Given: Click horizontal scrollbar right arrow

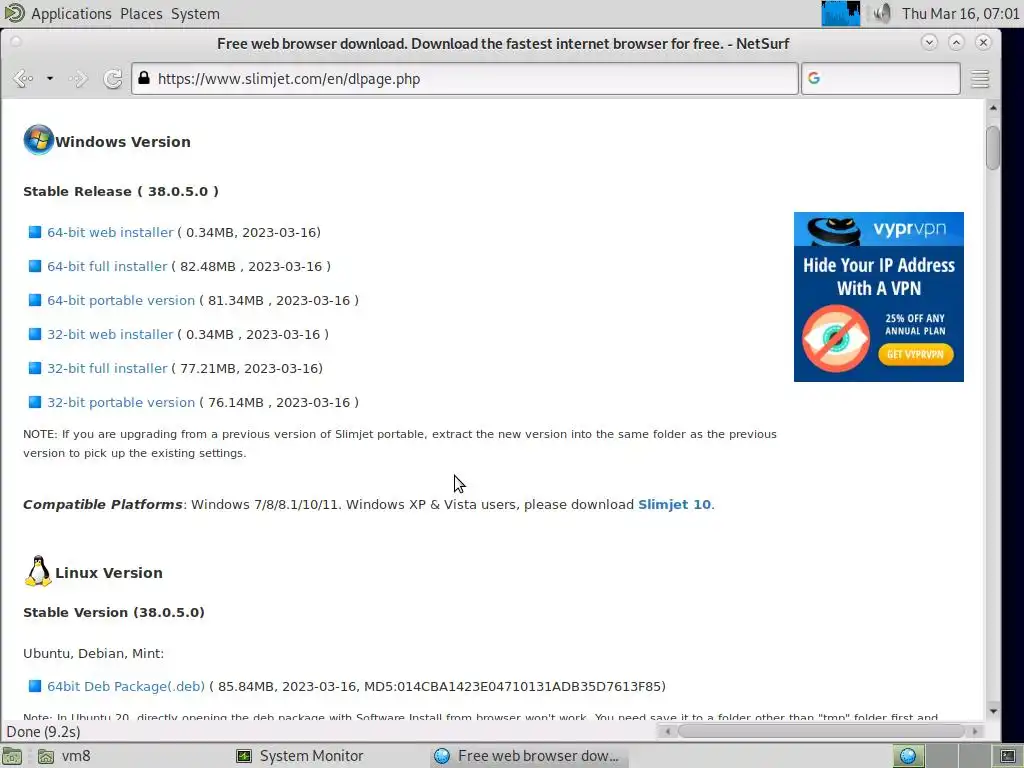Looking at the screenshot, I should coord(975,731).
